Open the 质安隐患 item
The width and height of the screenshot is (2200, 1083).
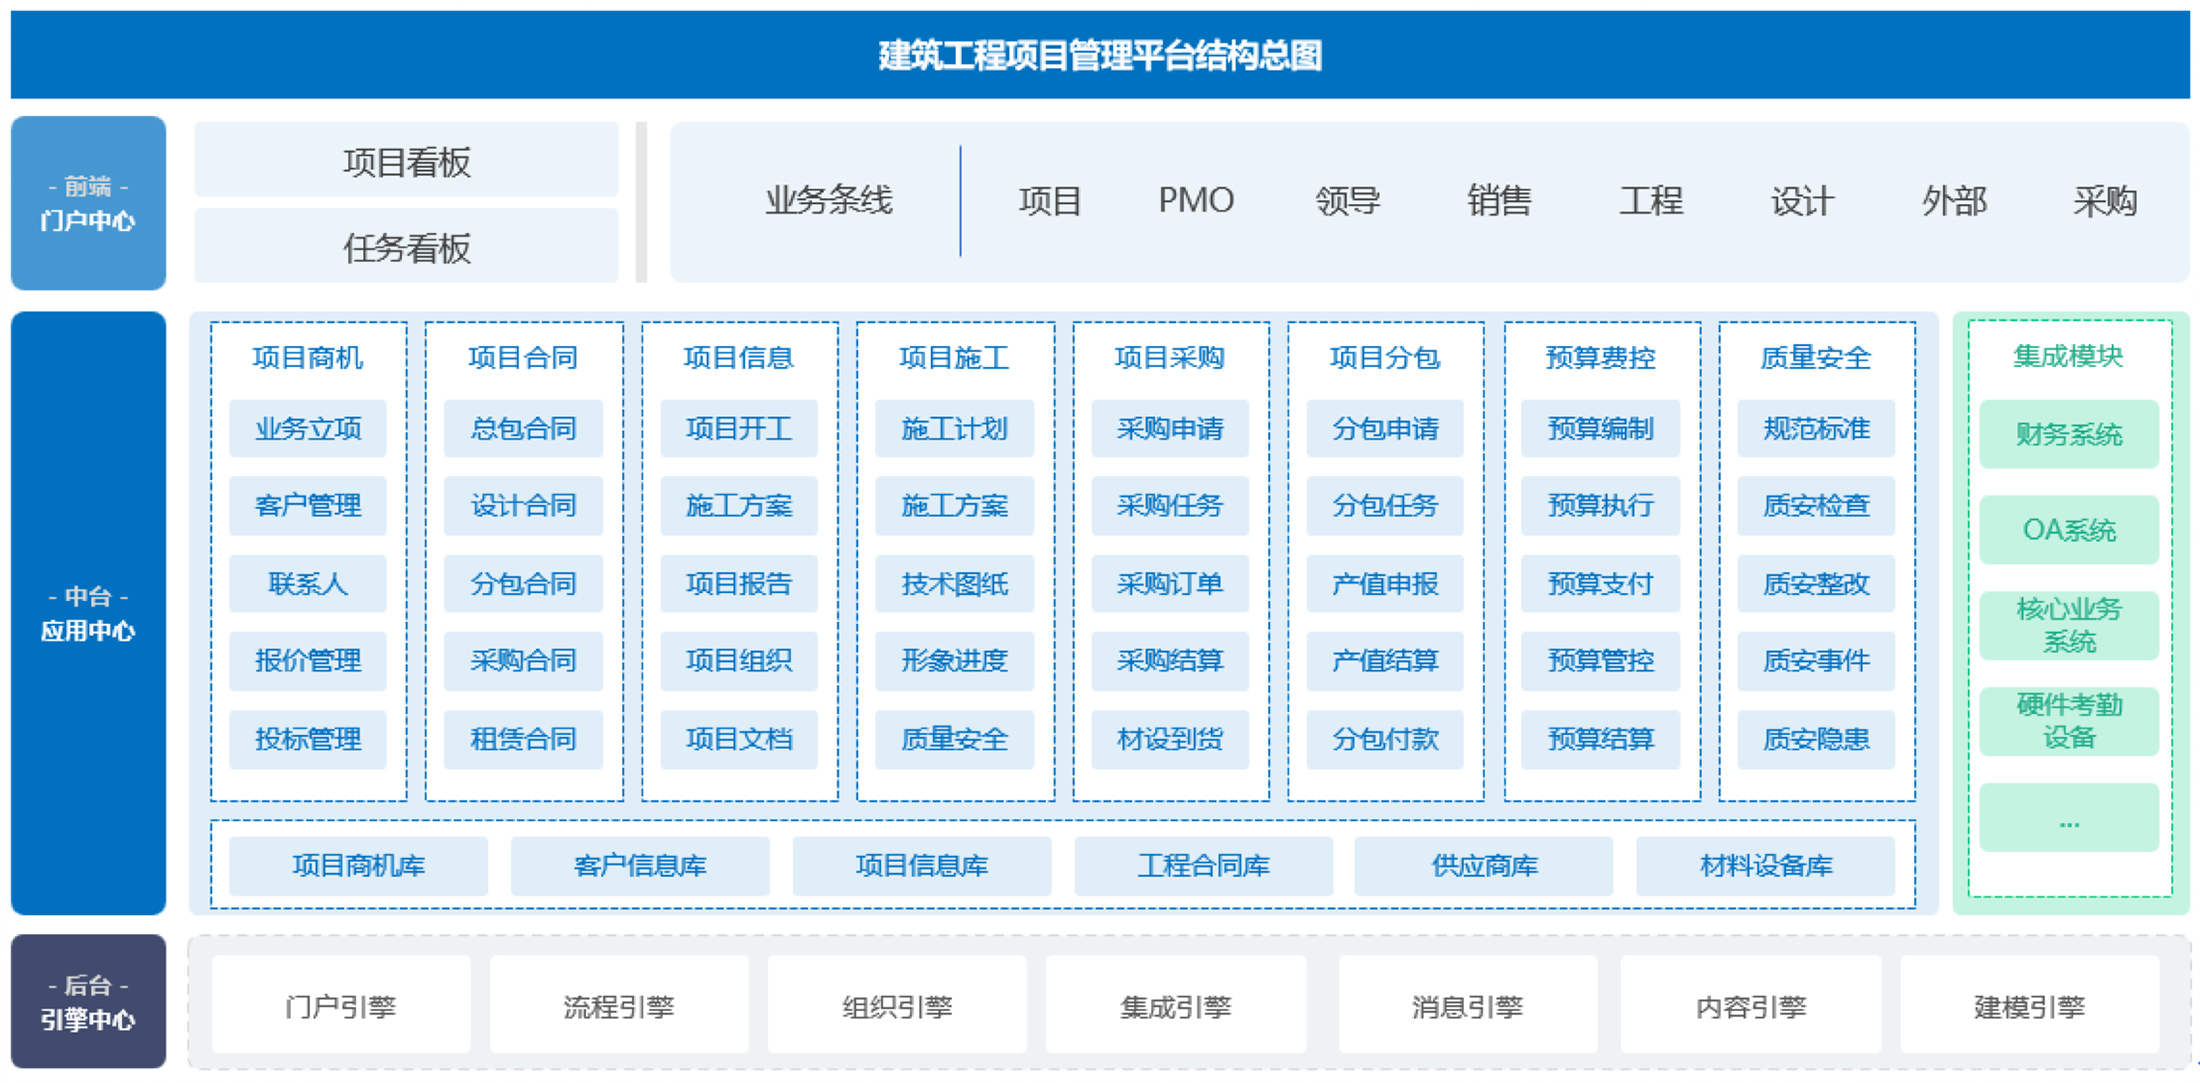coord(1816,739)
